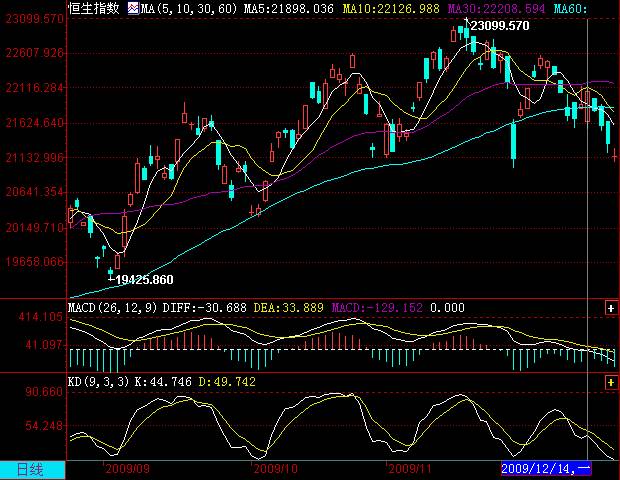
Task: Click the 恒生指数 index title
Action: pos(94,8)
